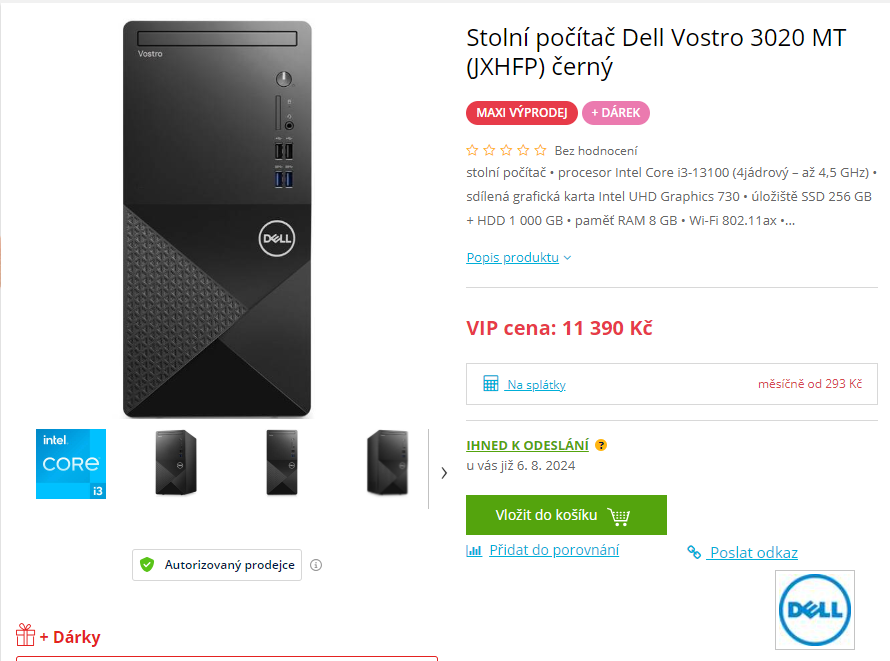
Task: Click the info icon beside Autorizovaný prodejce
Action: [316, 565]
